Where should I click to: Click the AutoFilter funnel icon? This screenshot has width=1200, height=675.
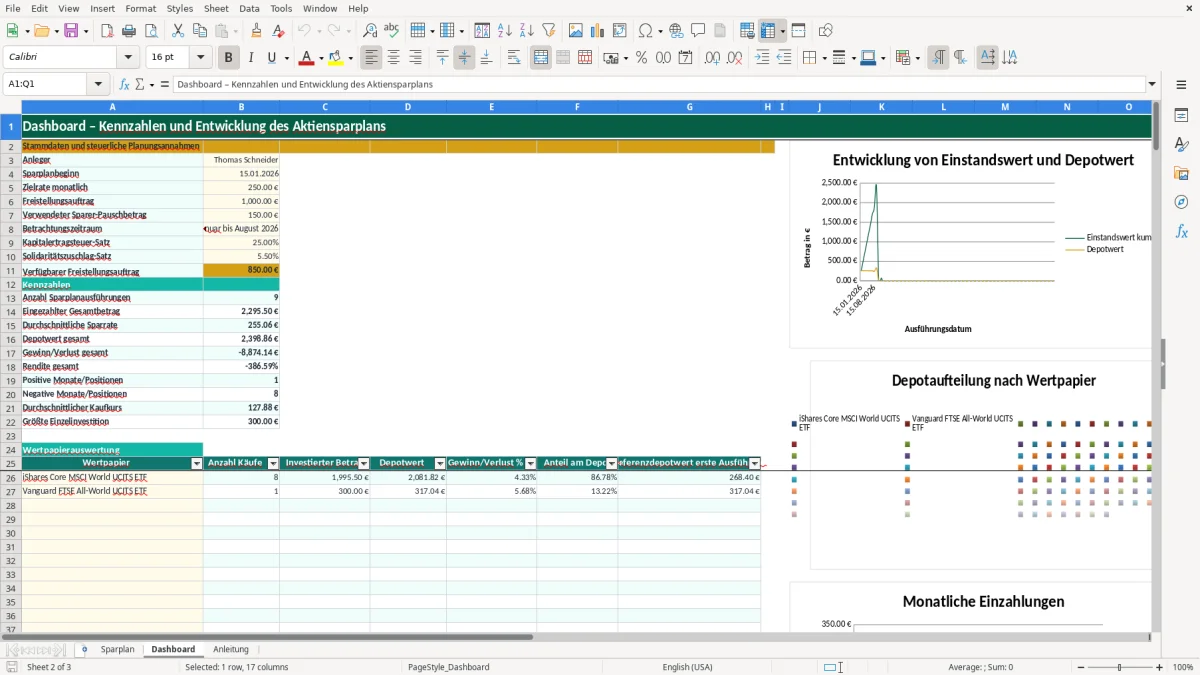548,31
